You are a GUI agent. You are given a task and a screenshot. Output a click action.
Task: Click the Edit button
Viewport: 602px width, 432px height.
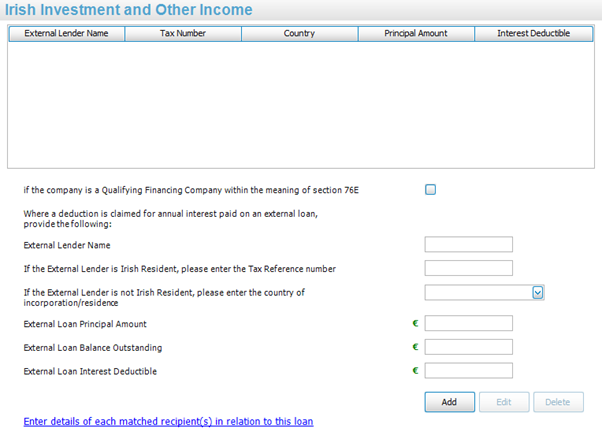click(502, 402)
